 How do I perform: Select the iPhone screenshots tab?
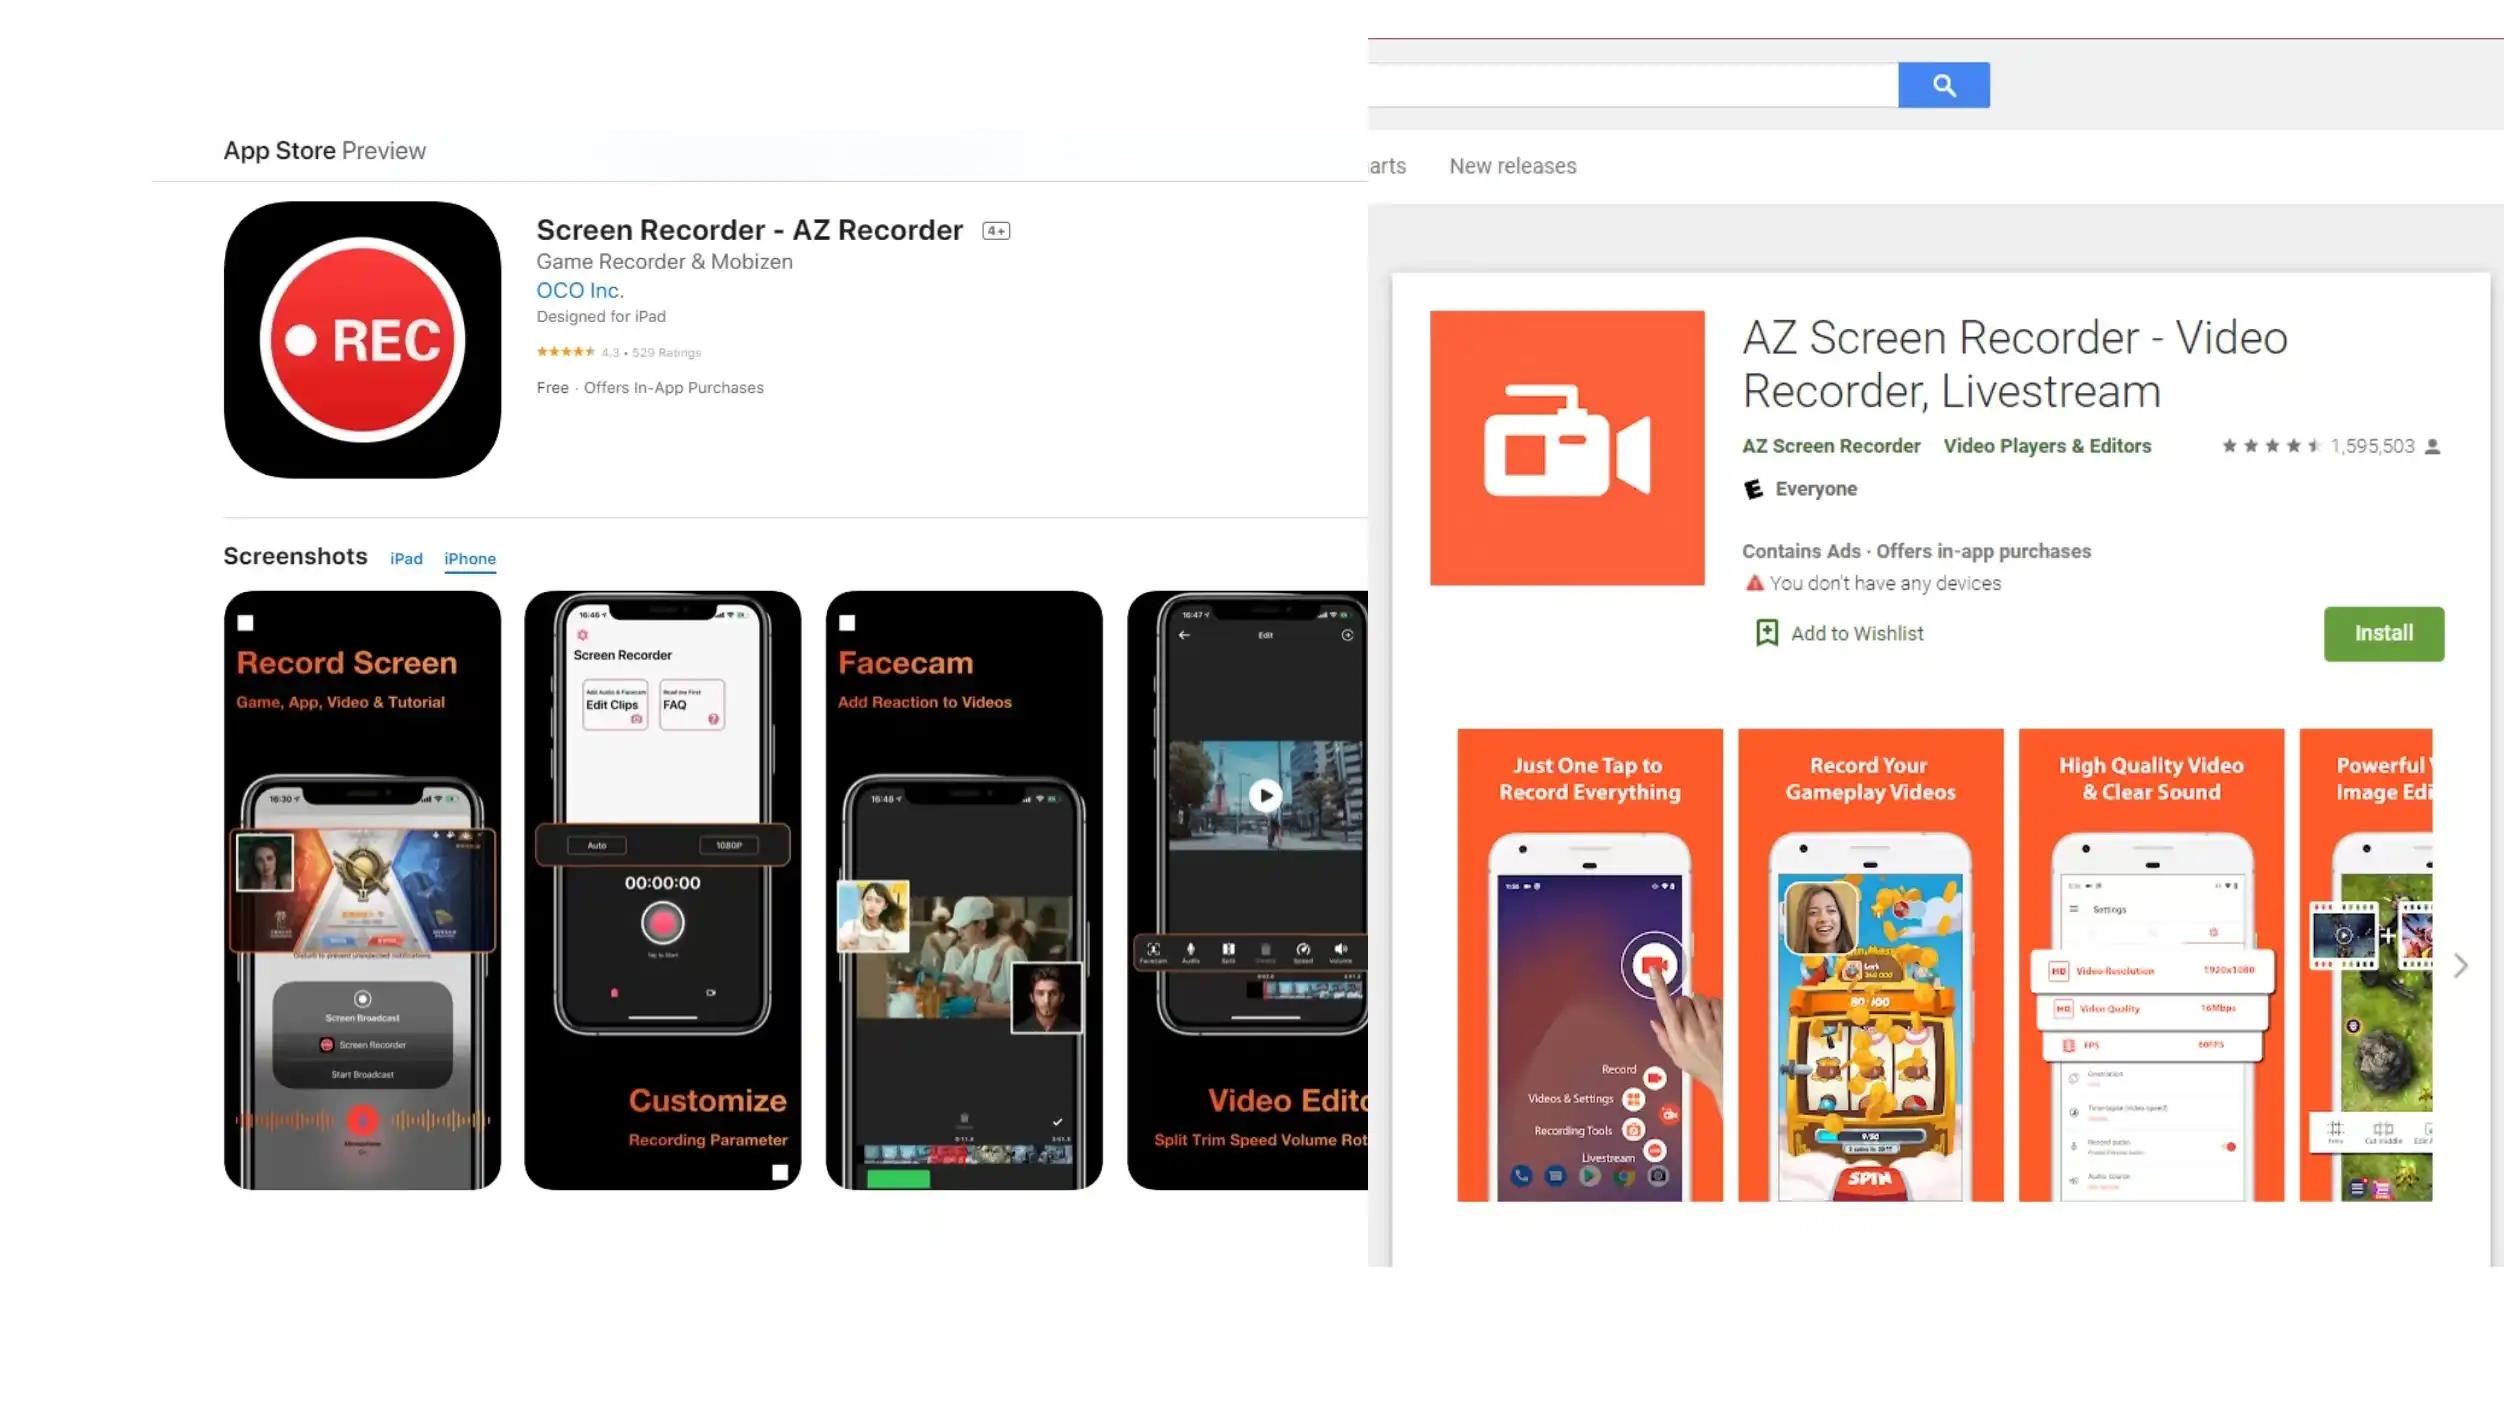click(x=470, y=559)
